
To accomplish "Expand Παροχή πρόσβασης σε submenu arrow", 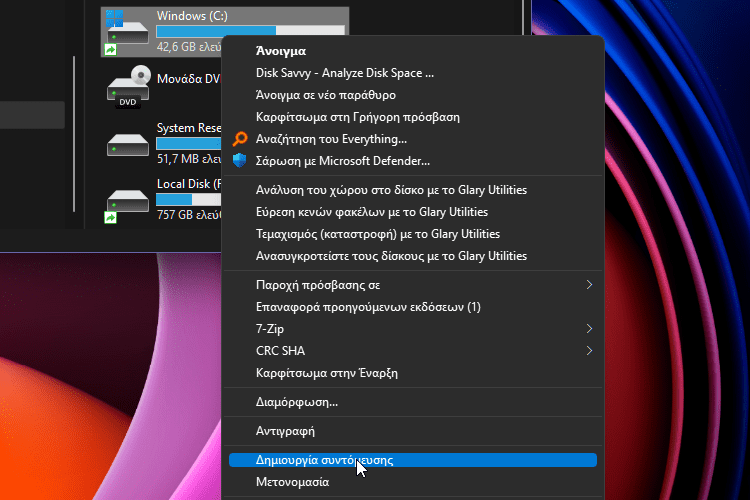I will click(589, 285).
